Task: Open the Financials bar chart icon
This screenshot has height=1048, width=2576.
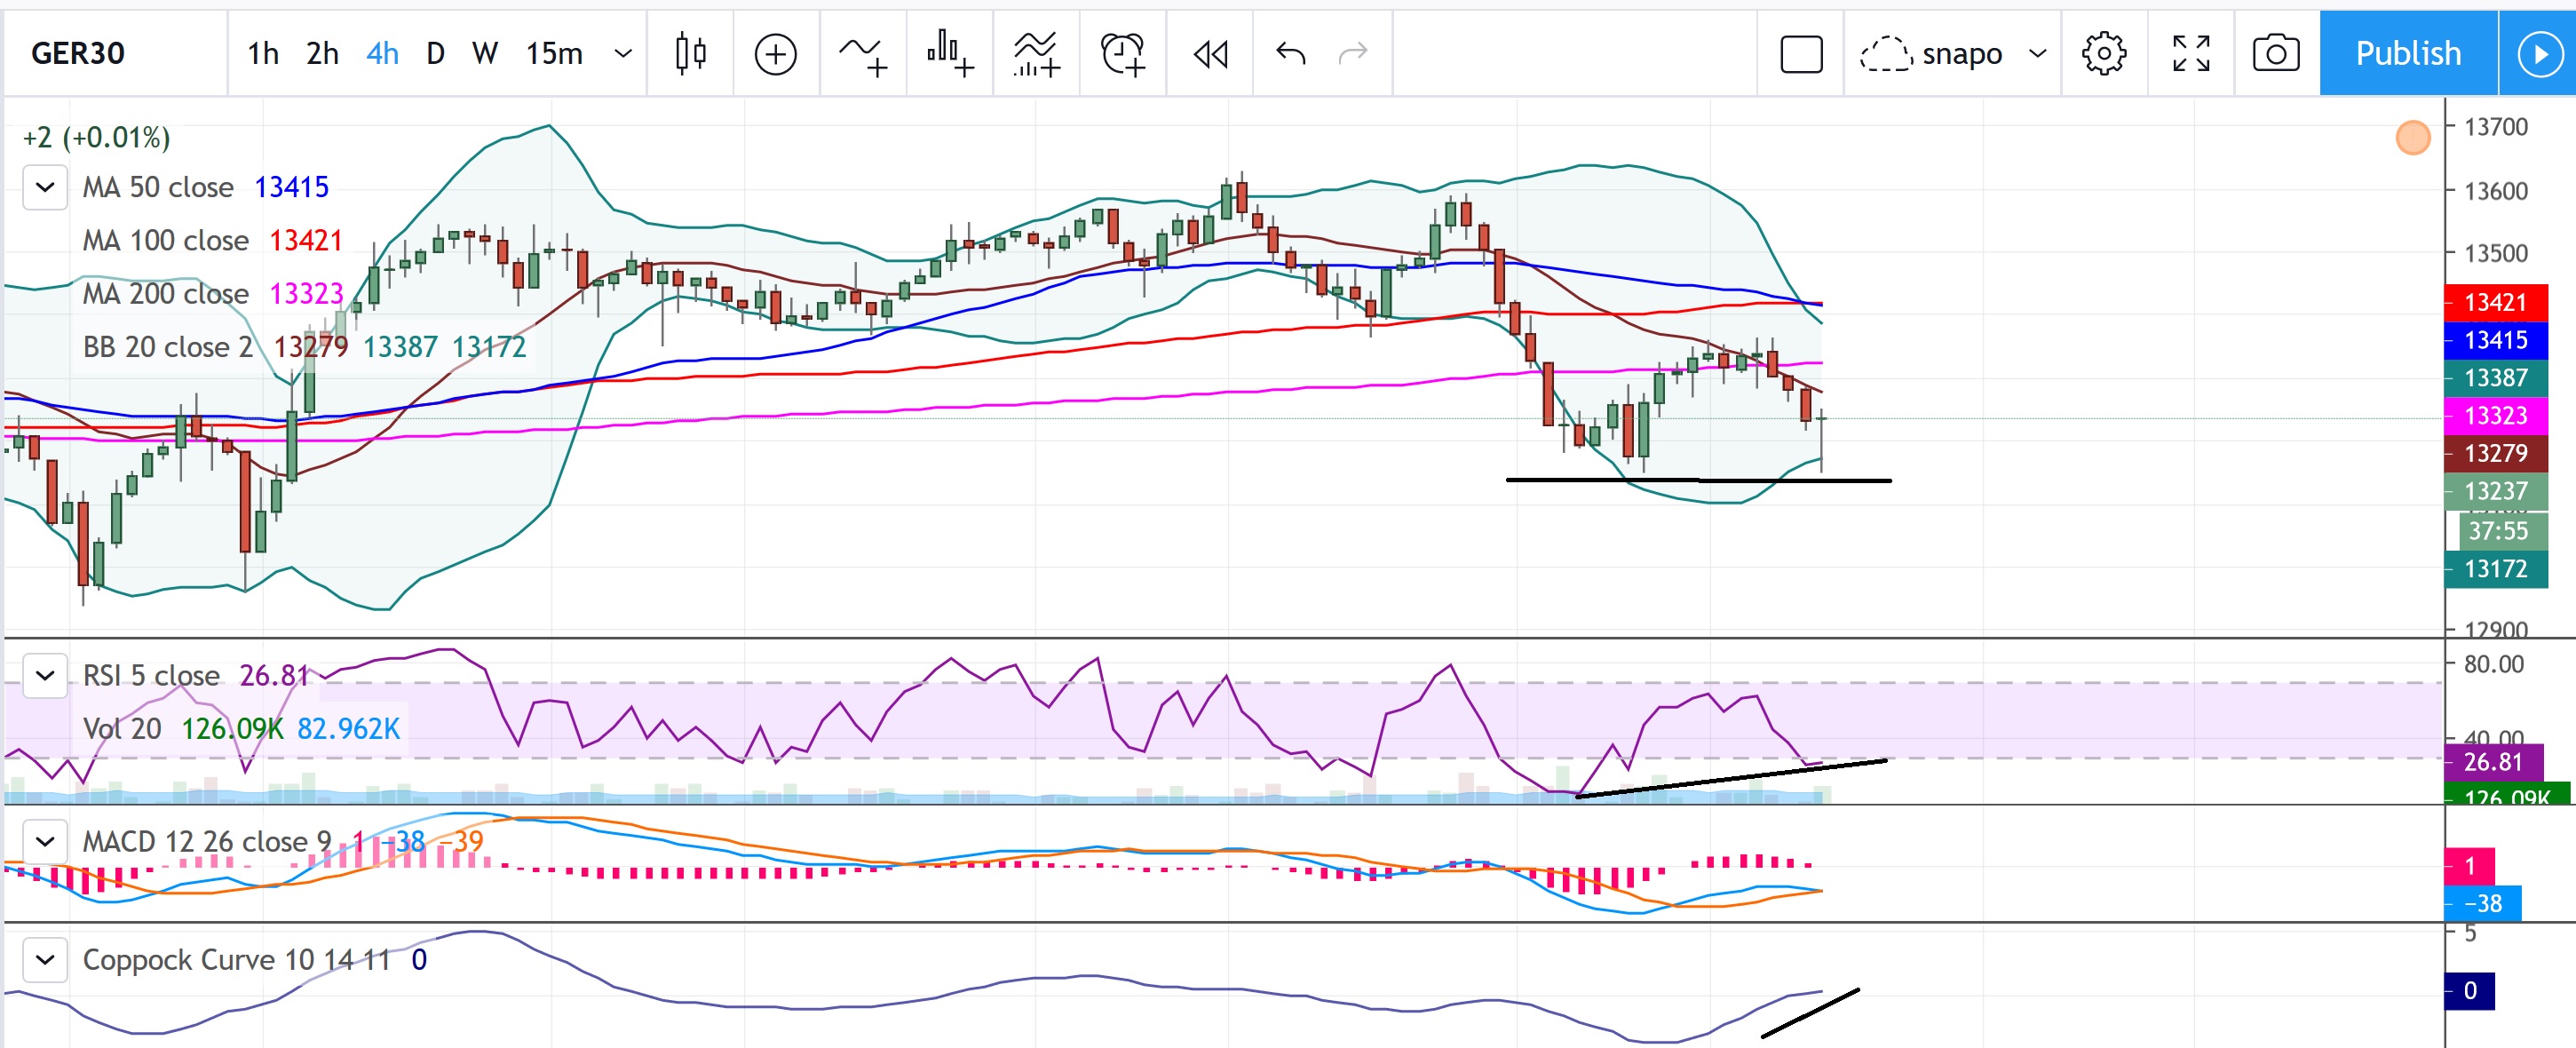Action: point(950,53)
